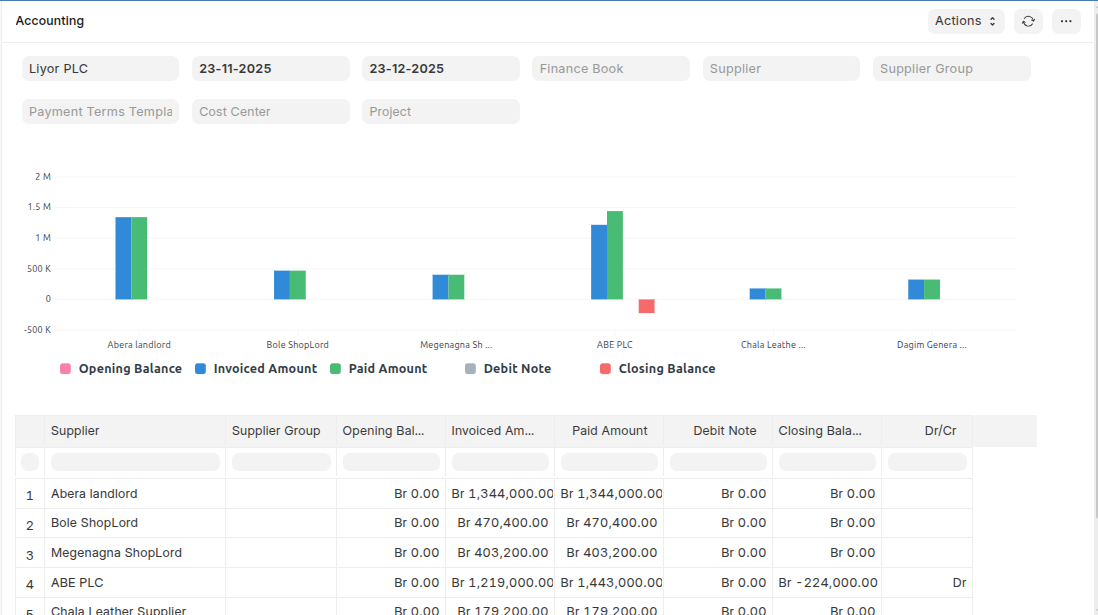The width and height of the screenshot is (1098, 615).
Task: Click ABE PLC red closing balance bar
Action: tap(646, 306)
